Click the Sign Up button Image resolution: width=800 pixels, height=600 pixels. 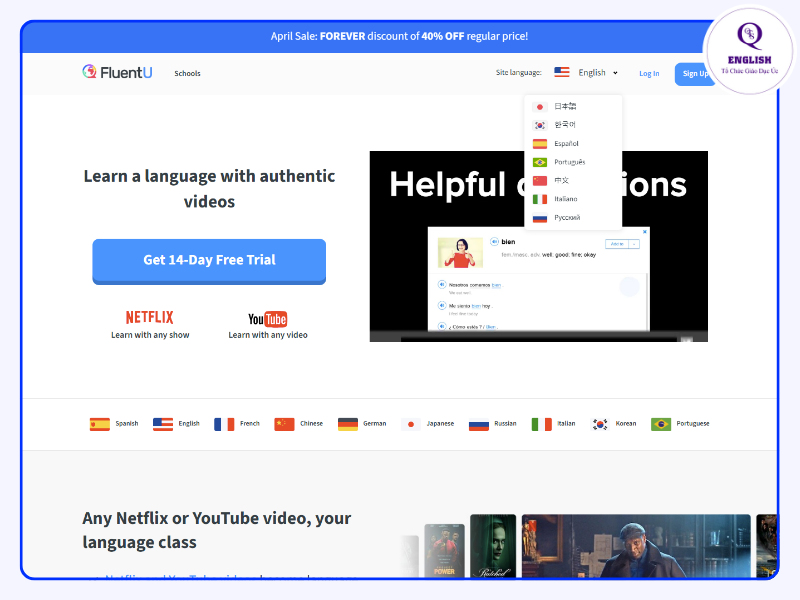pos(694,74)
